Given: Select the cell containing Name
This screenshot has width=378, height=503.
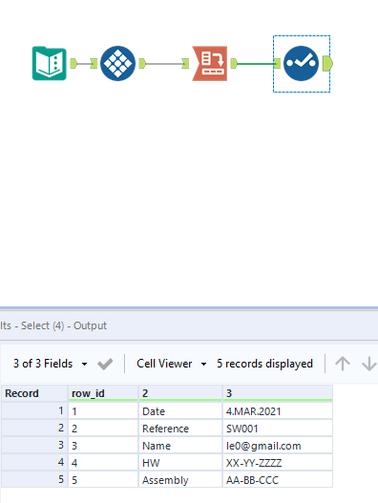Looking at the screenshot, I should click(x=180, y=446).
